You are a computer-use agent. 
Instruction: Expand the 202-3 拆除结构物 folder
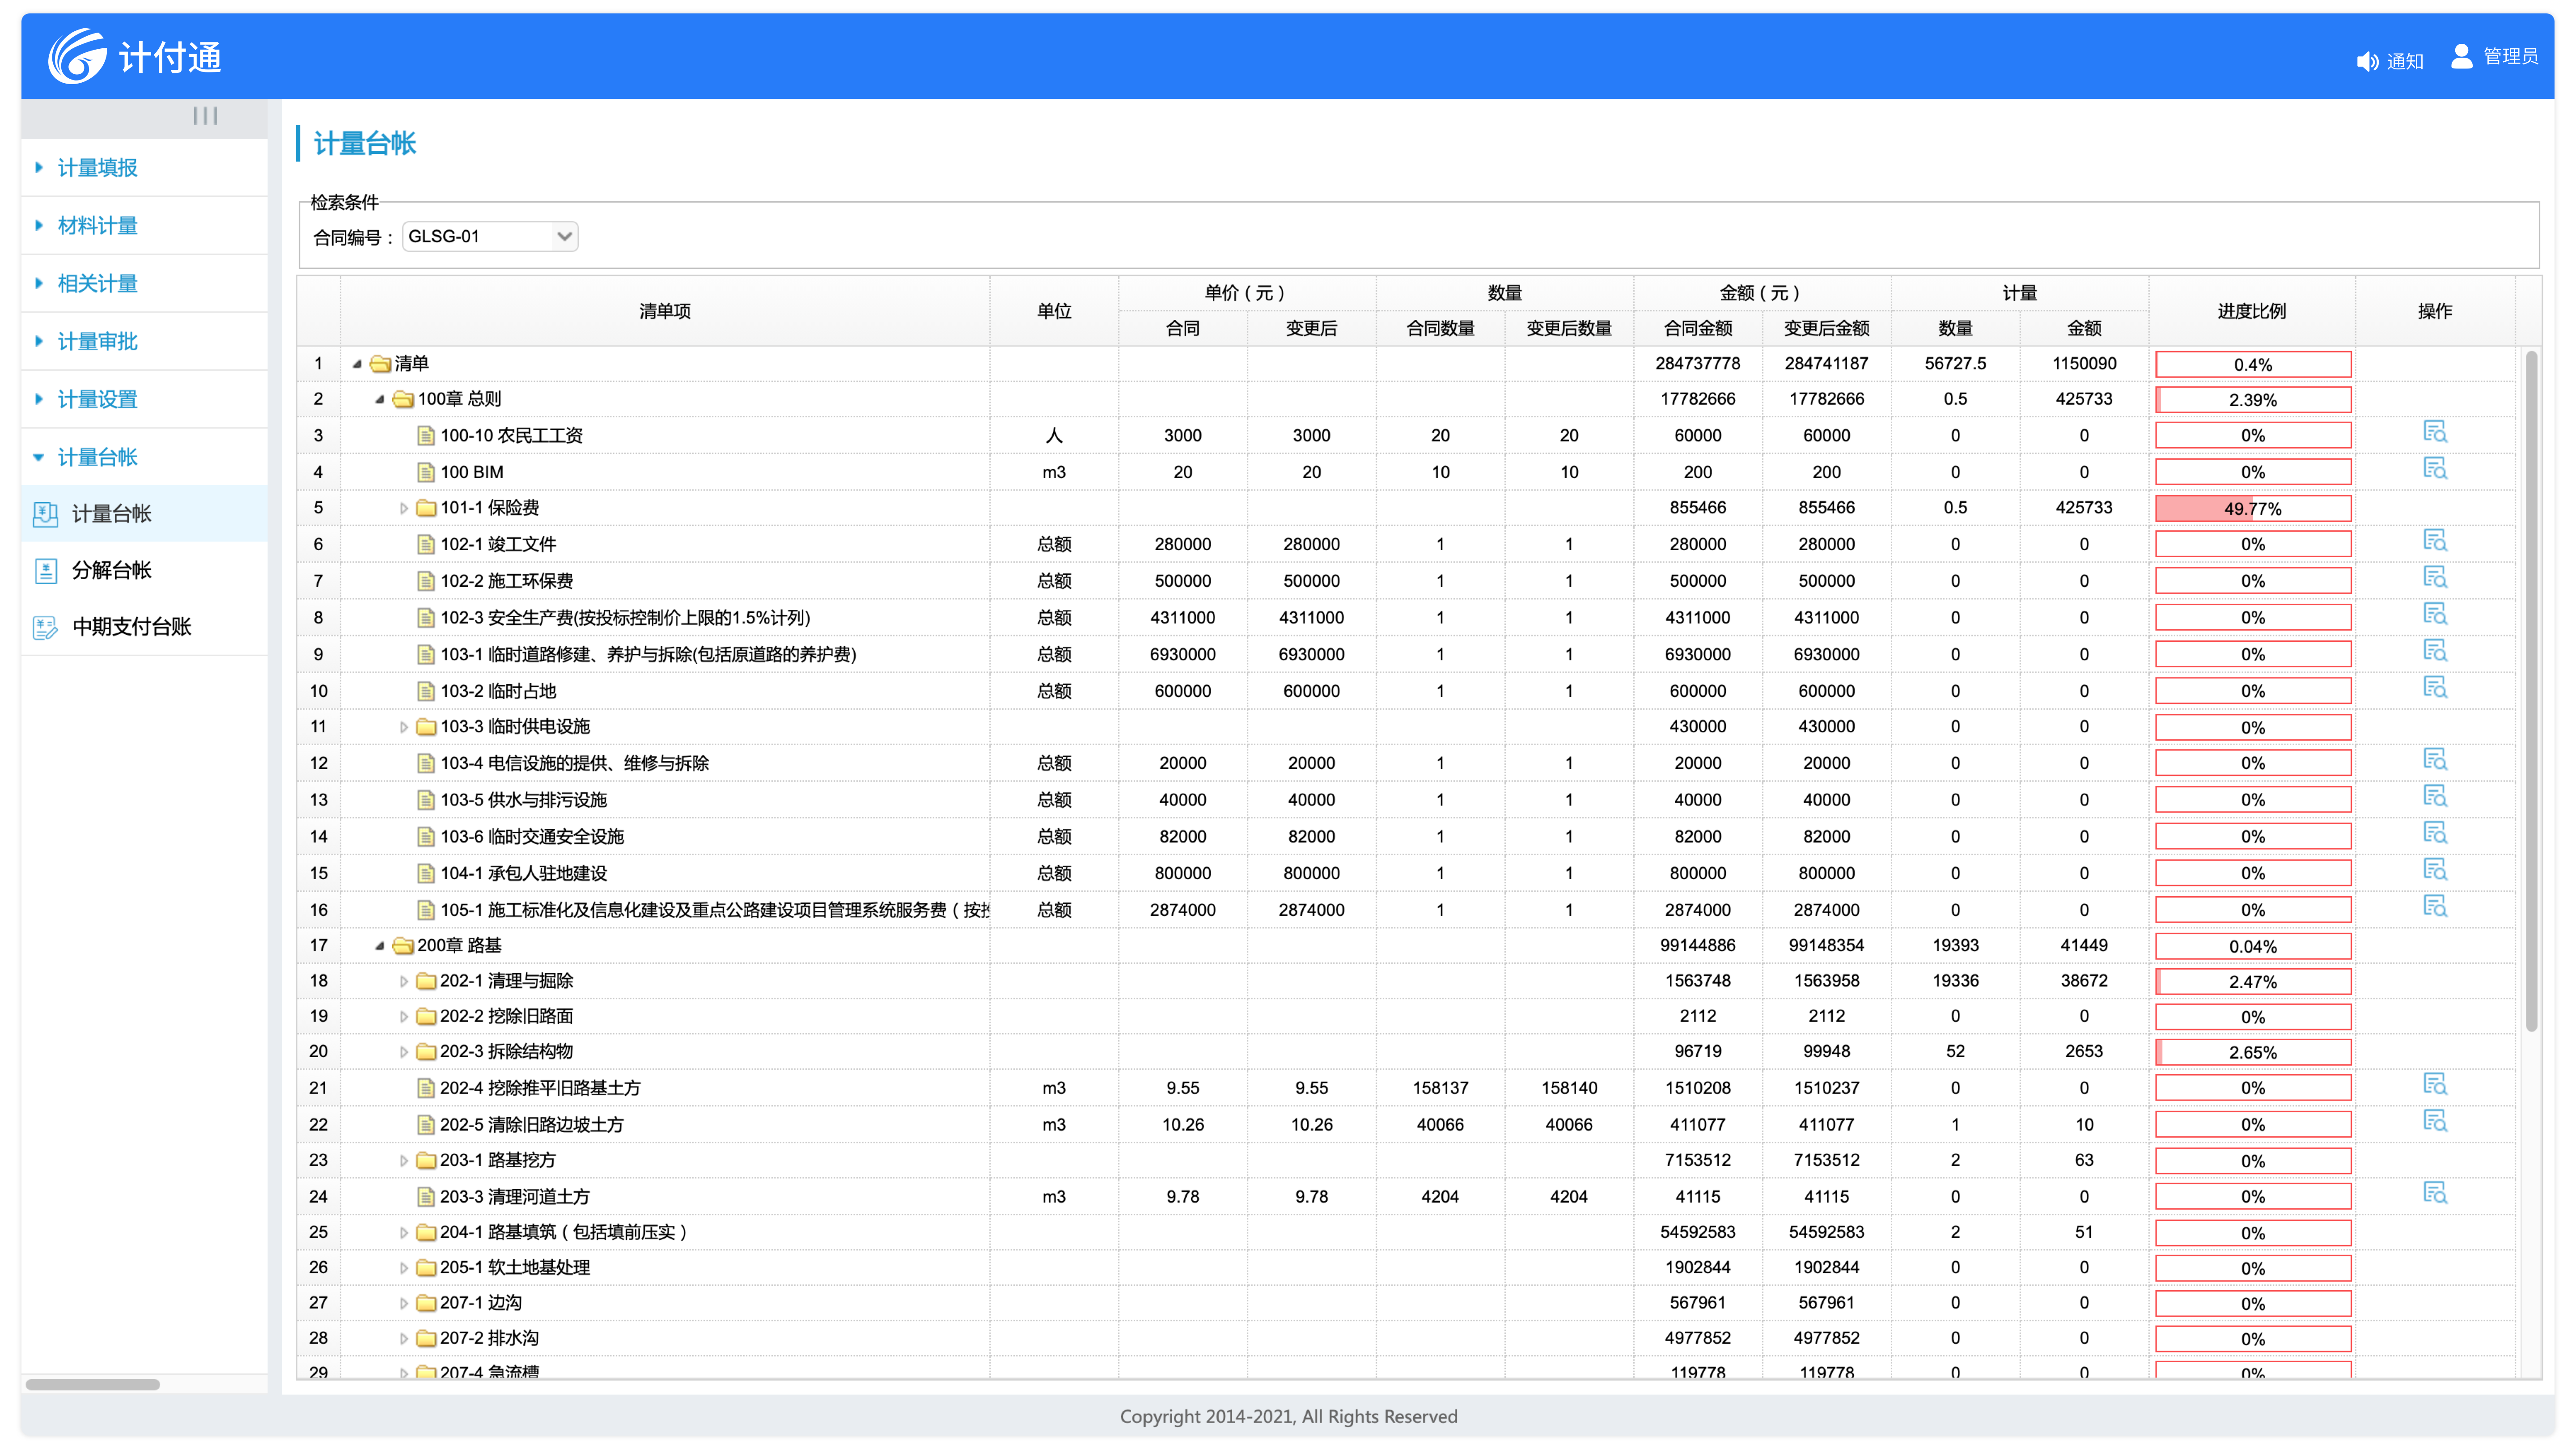(x=404, y=1052)
